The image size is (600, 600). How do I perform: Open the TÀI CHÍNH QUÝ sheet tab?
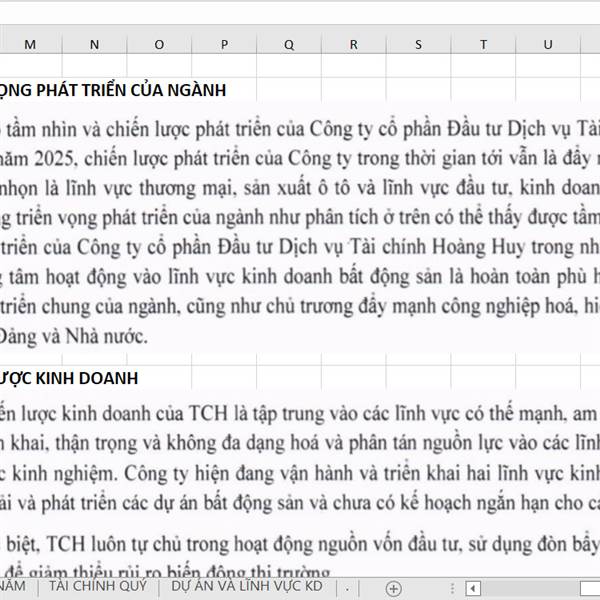coord(98,586)
